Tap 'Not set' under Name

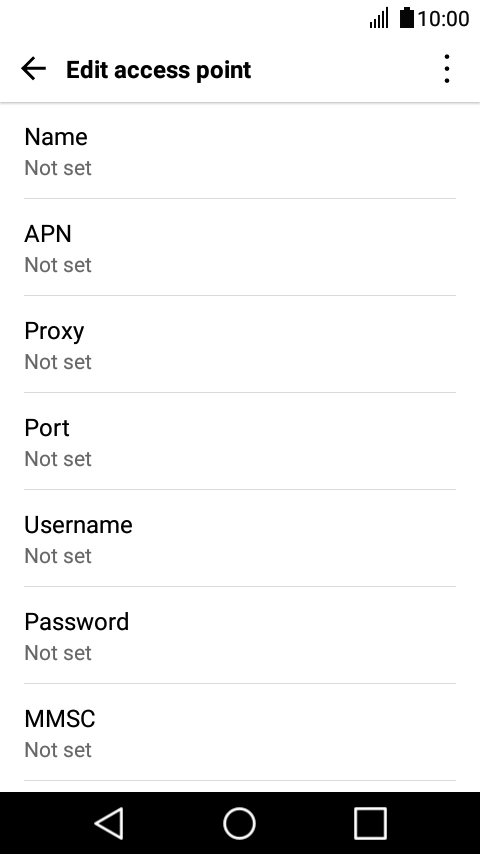pyautogui.click(x=58, y=168)
